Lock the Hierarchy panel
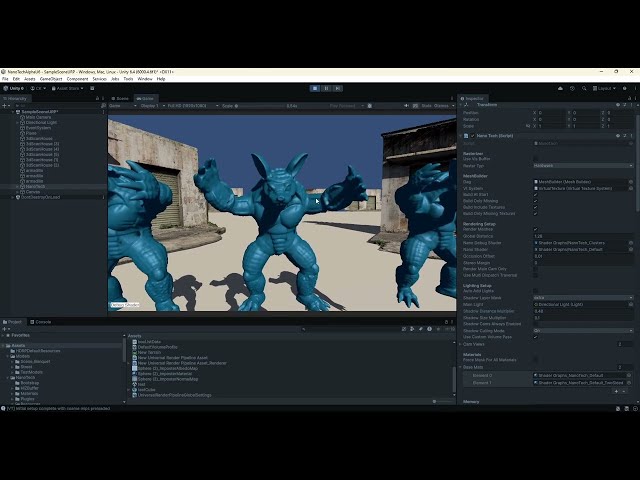 (x=97, y=98)
